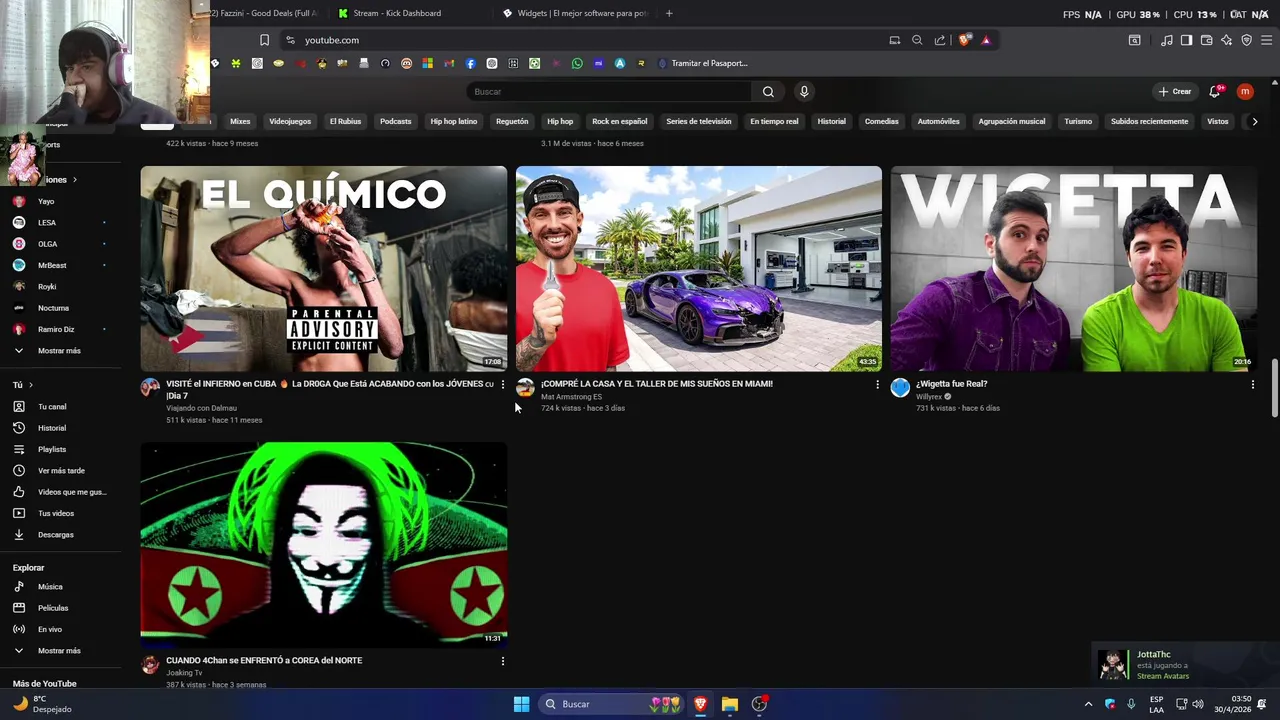This screenshot has width=1280, height=720.
Task: Expand Mostrar más under Explorar
Action: (x=59, y=651)
